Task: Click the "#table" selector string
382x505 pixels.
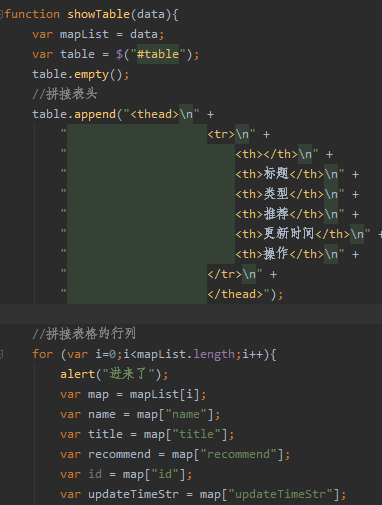Action: (158, 54)
